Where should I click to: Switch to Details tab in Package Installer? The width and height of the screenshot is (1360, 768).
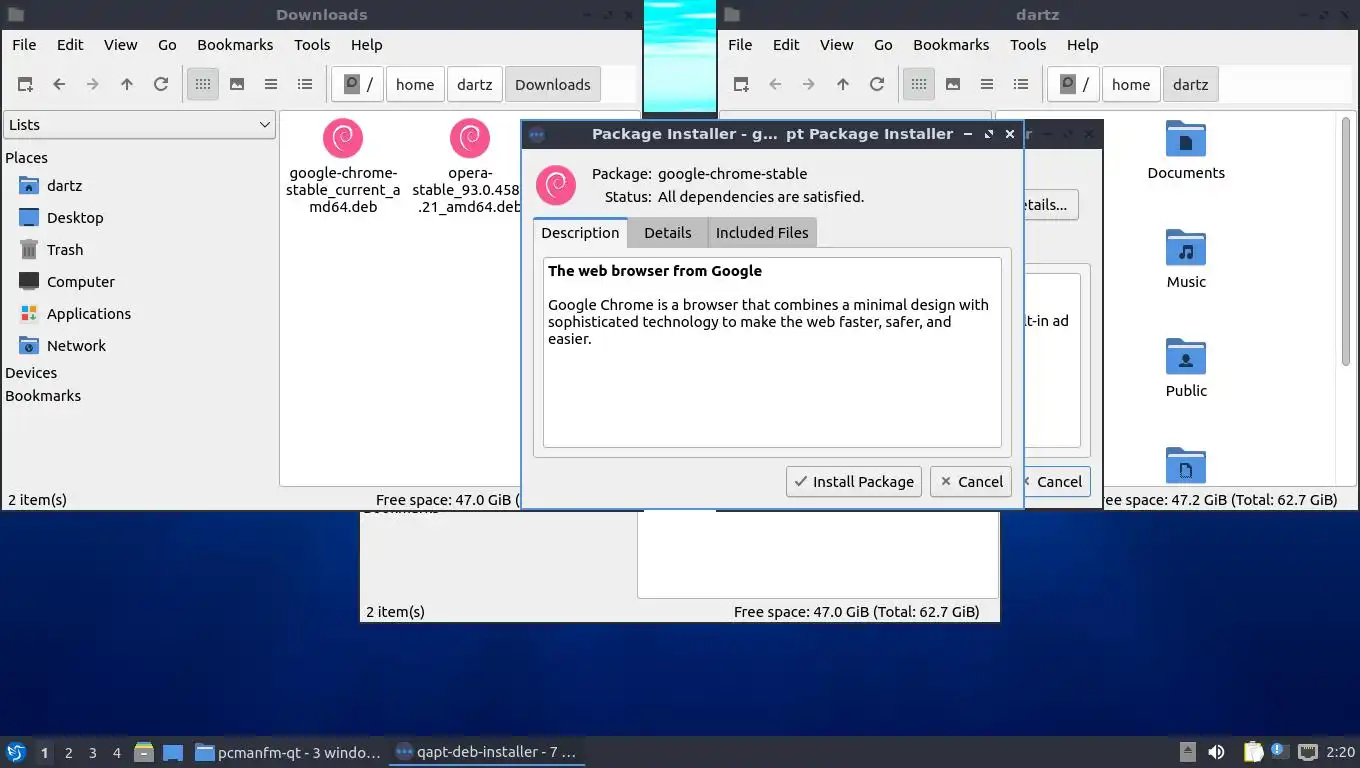pyautogui.click(x=668, y=233)
